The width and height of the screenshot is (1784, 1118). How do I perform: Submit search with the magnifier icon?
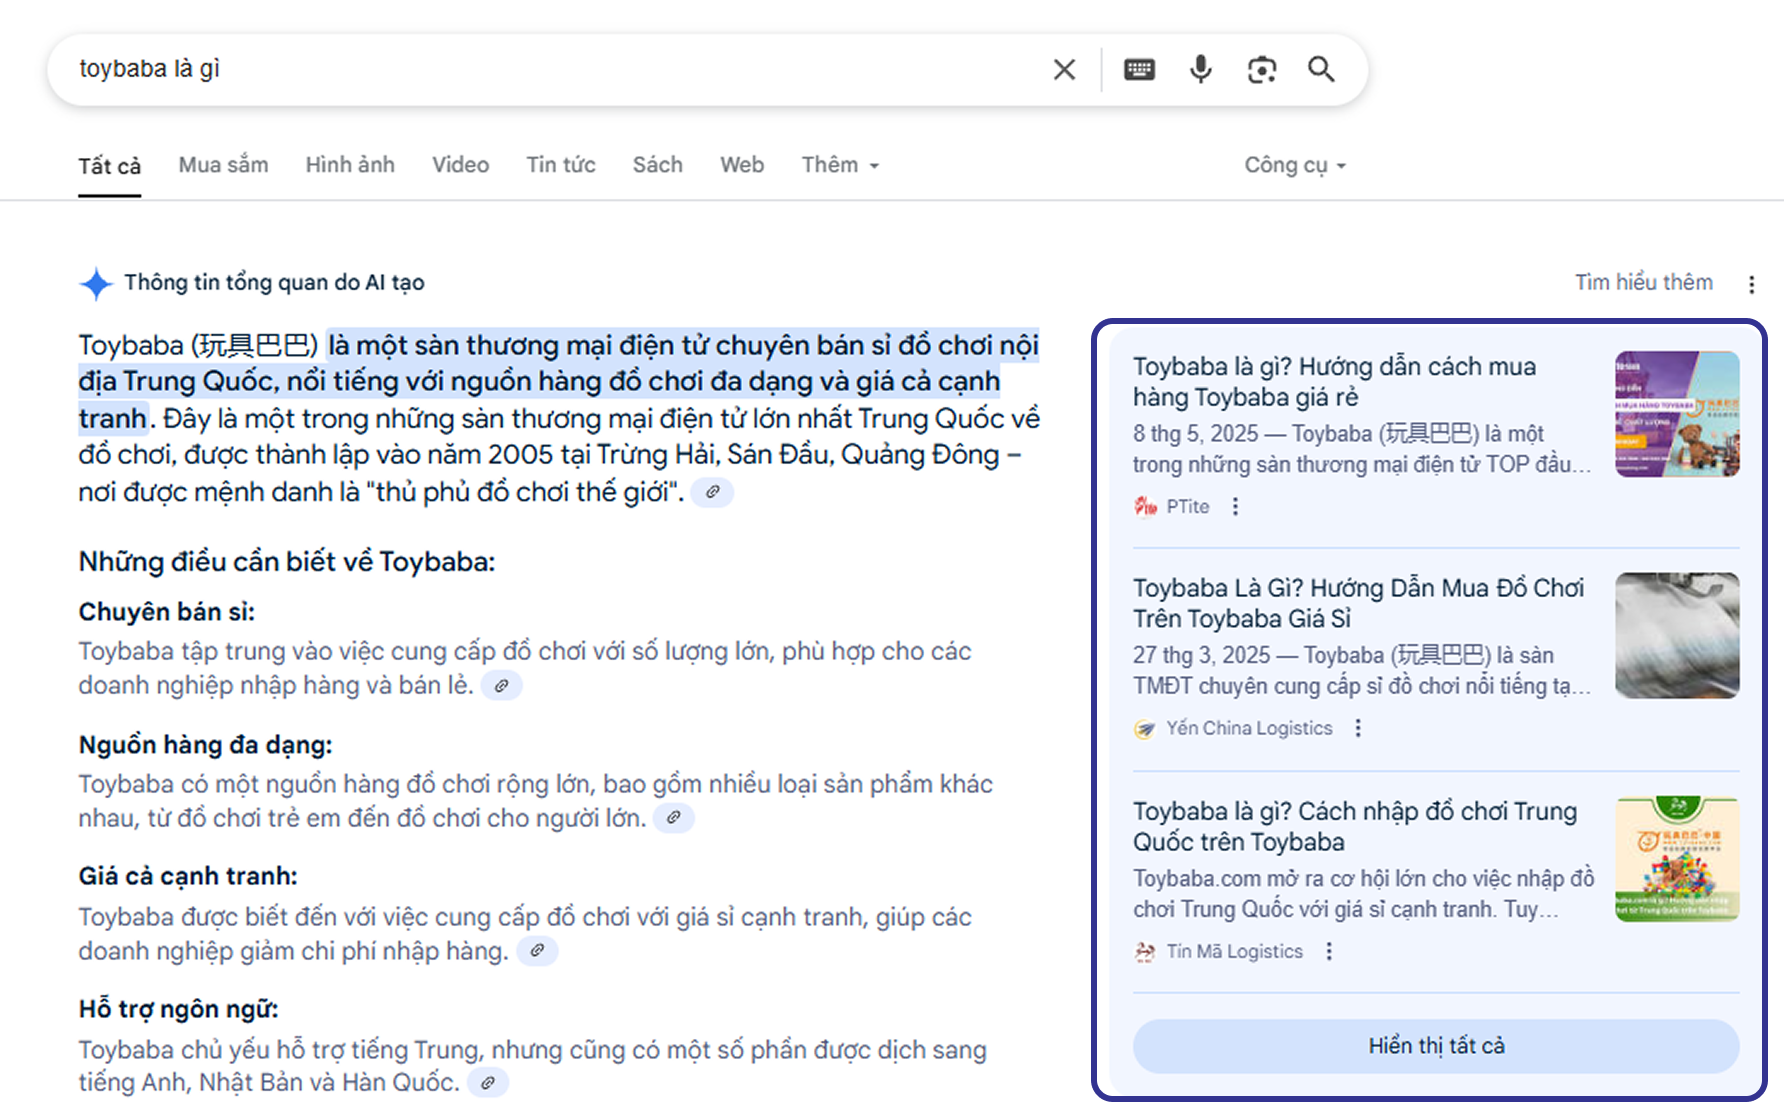point(1322,69)
